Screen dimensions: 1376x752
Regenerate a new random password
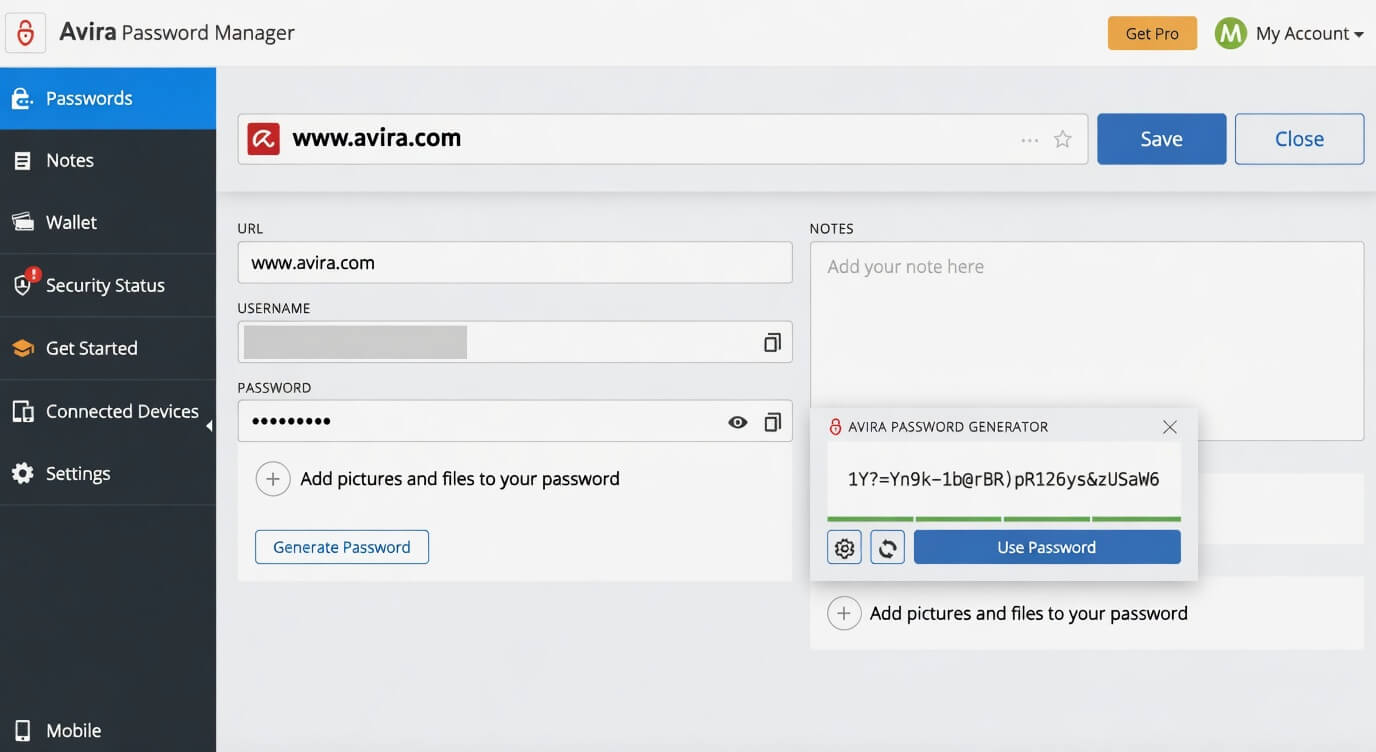888,547
